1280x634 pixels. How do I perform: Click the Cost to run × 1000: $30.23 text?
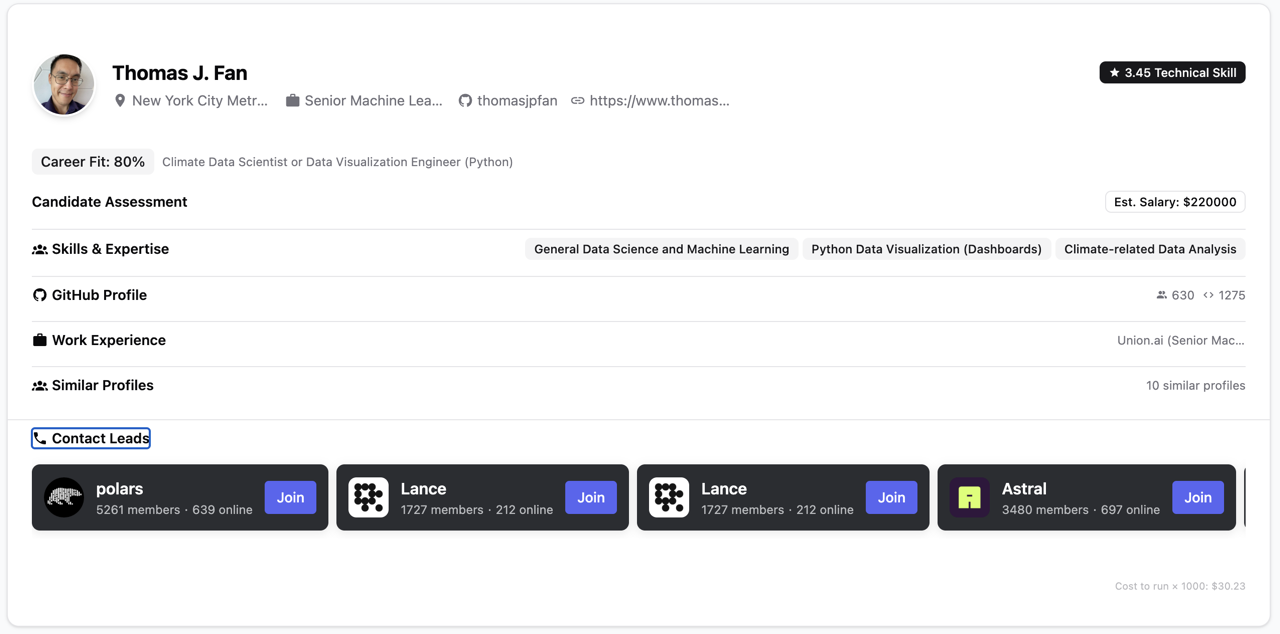[x=1180, y=586]
